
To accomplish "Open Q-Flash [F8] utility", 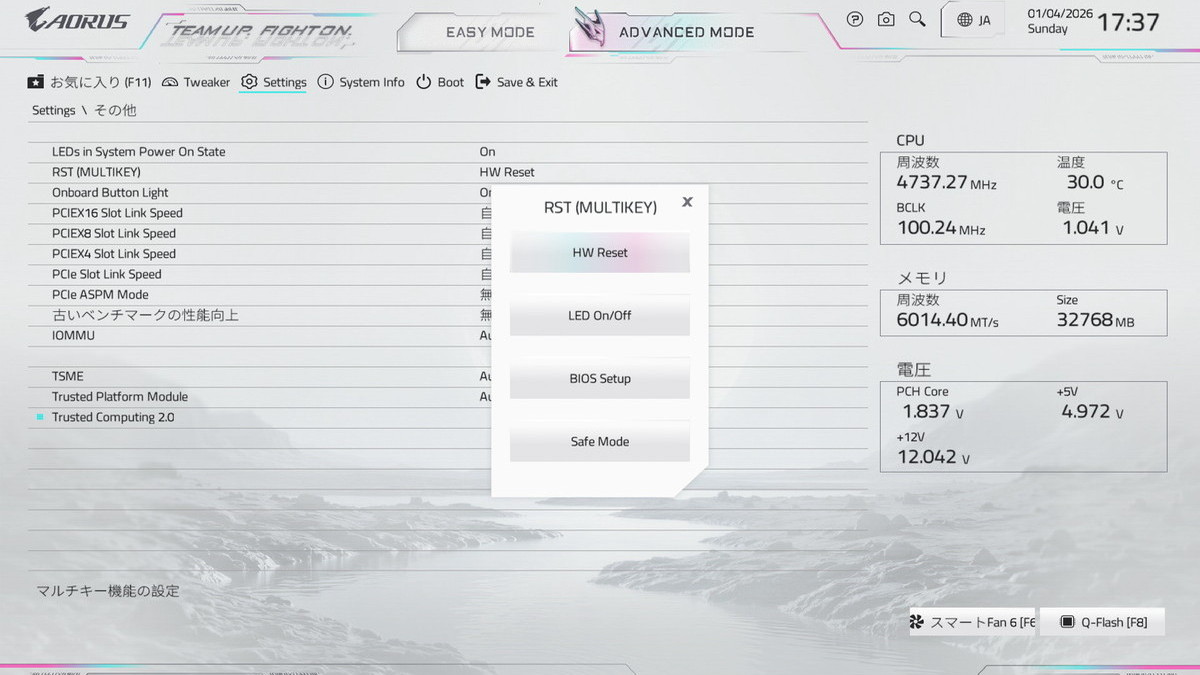I will pos(1104,622).
